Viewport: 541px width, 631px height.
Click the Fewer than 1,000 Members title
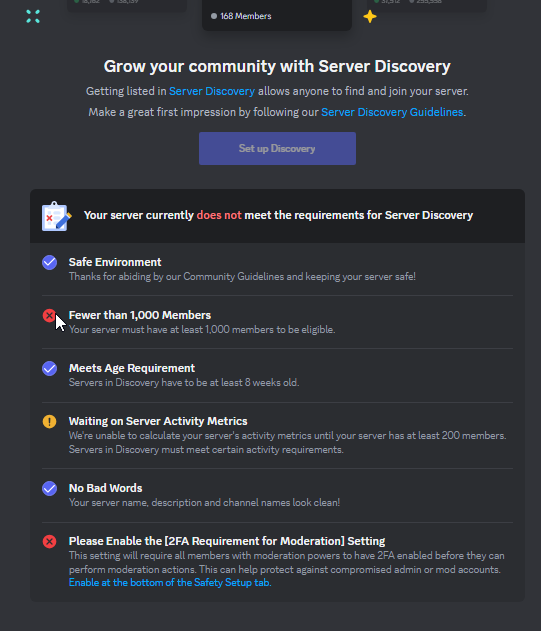click(x=140, y=315)
